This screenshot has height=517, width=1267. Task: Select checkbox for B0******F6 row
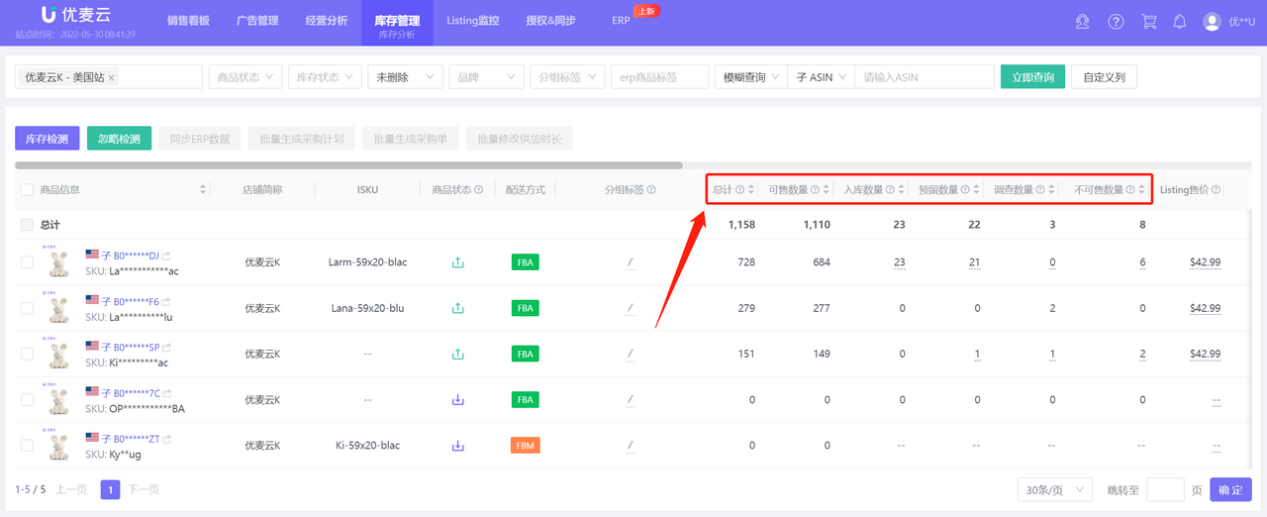[x=27, y=308]
